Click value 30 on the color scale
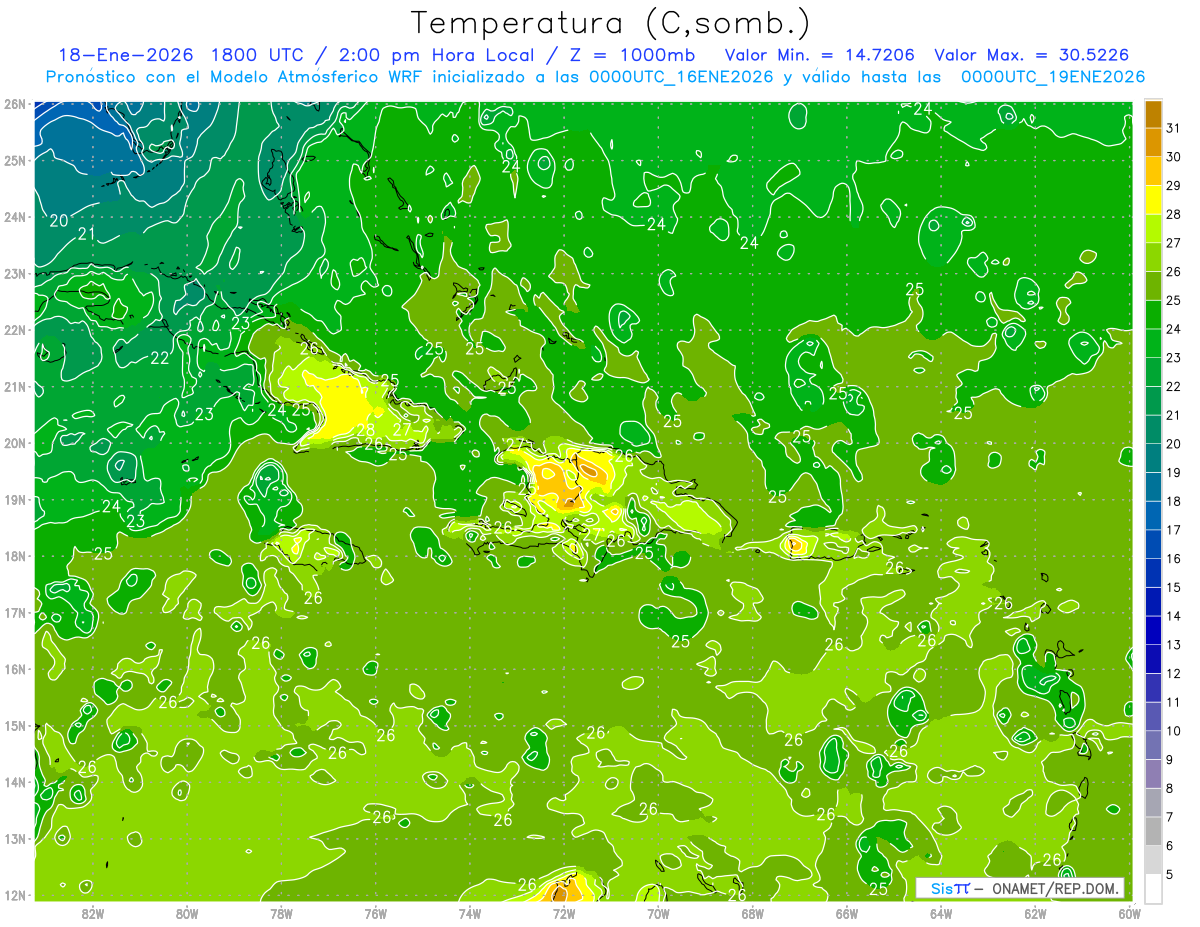 coord(1174,157)
